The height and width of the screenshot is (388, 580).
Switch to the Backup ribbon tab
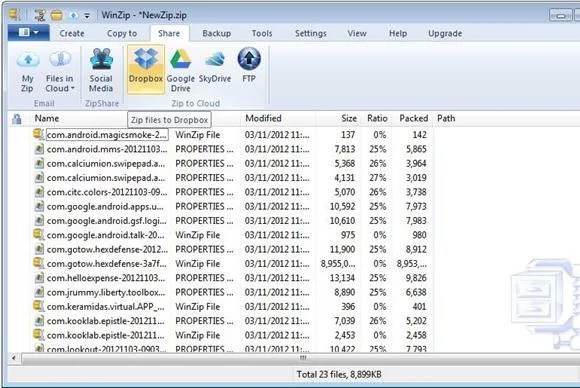(217, 33)
